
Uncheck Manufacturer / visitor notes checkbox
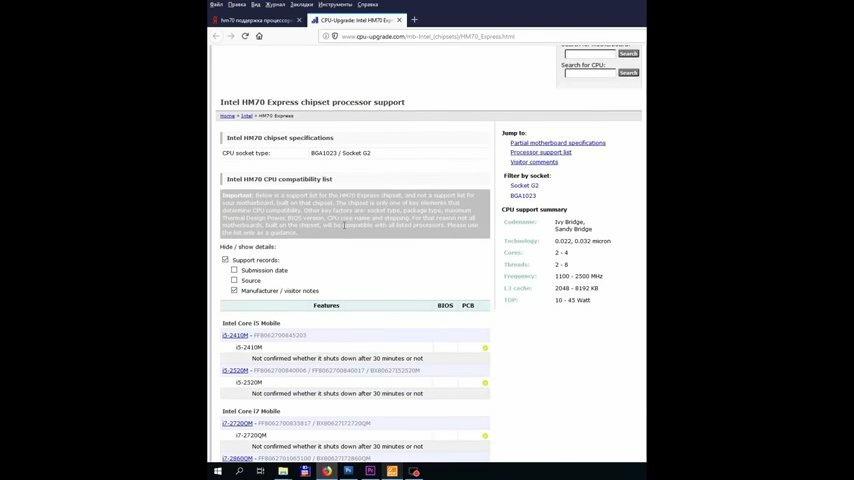tap(234, 290)
